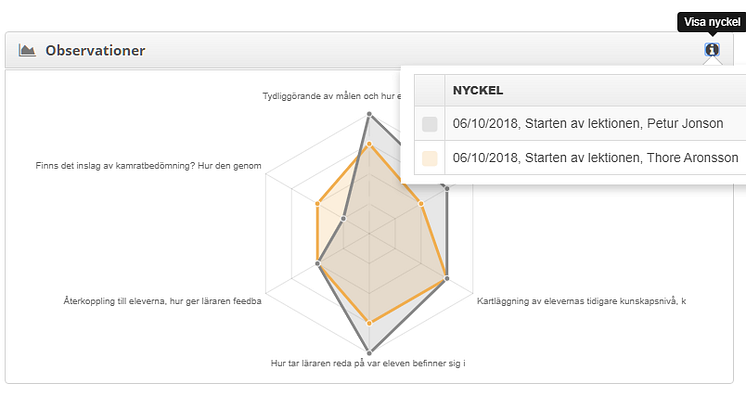Viewport: 746px width, 393px height.
Task: Click the orange data point on the bottom axis
Action: click(369, 323)
